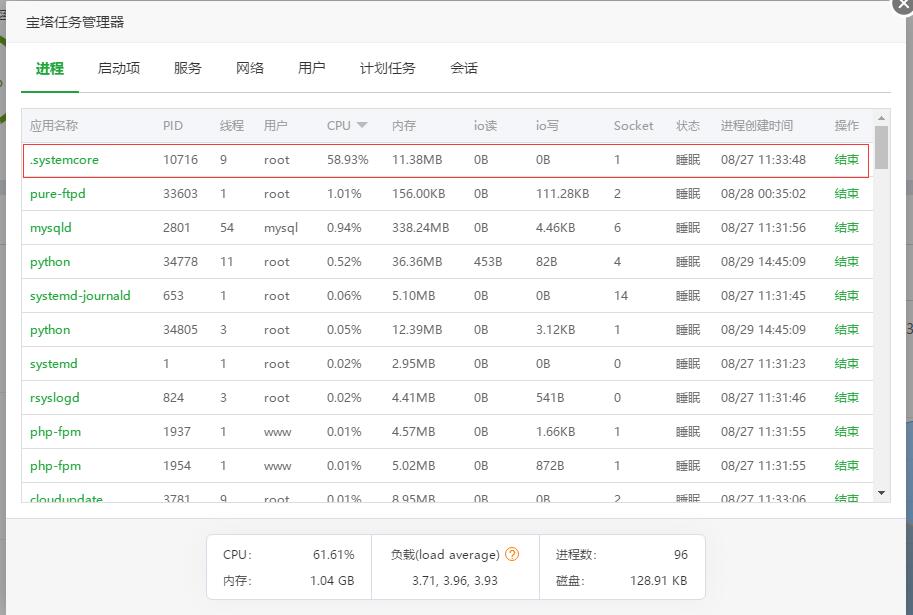Switch to the 会话 tab
The width and height of the screenshot is (913, 615).
pos(464,68)
